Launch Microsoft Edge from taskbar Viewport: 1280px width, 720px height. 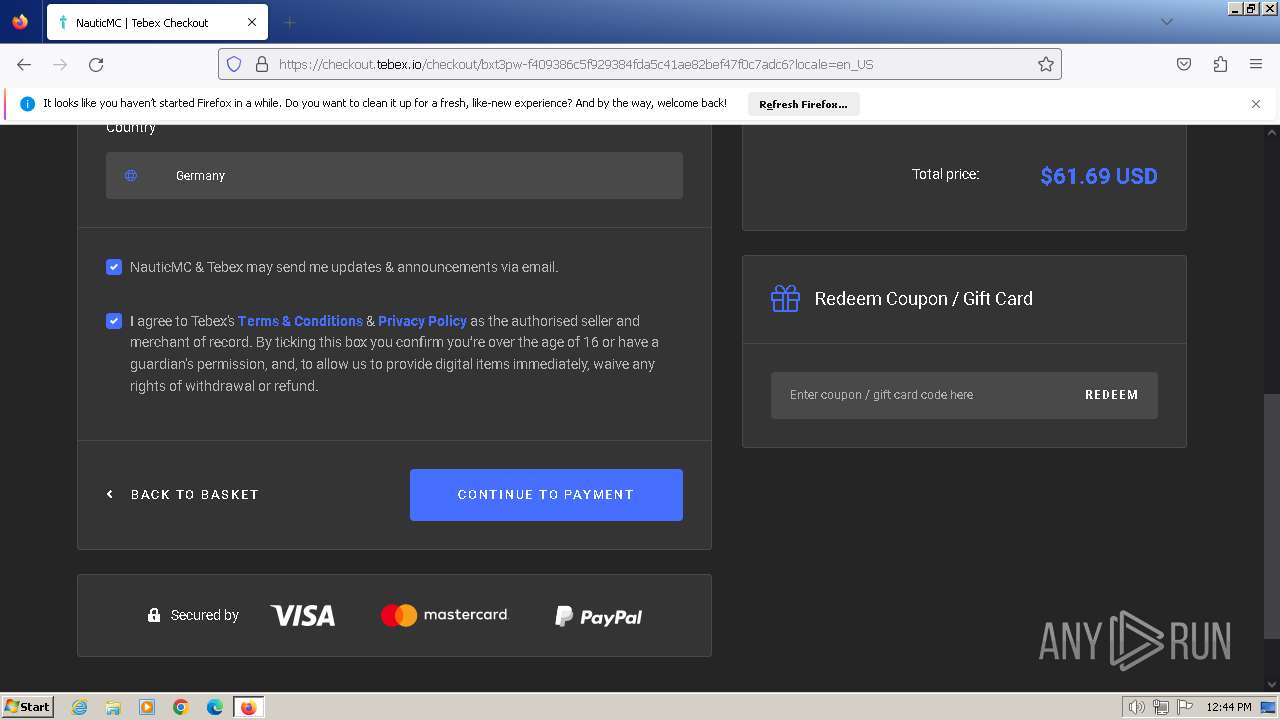(x=215, y=707)
